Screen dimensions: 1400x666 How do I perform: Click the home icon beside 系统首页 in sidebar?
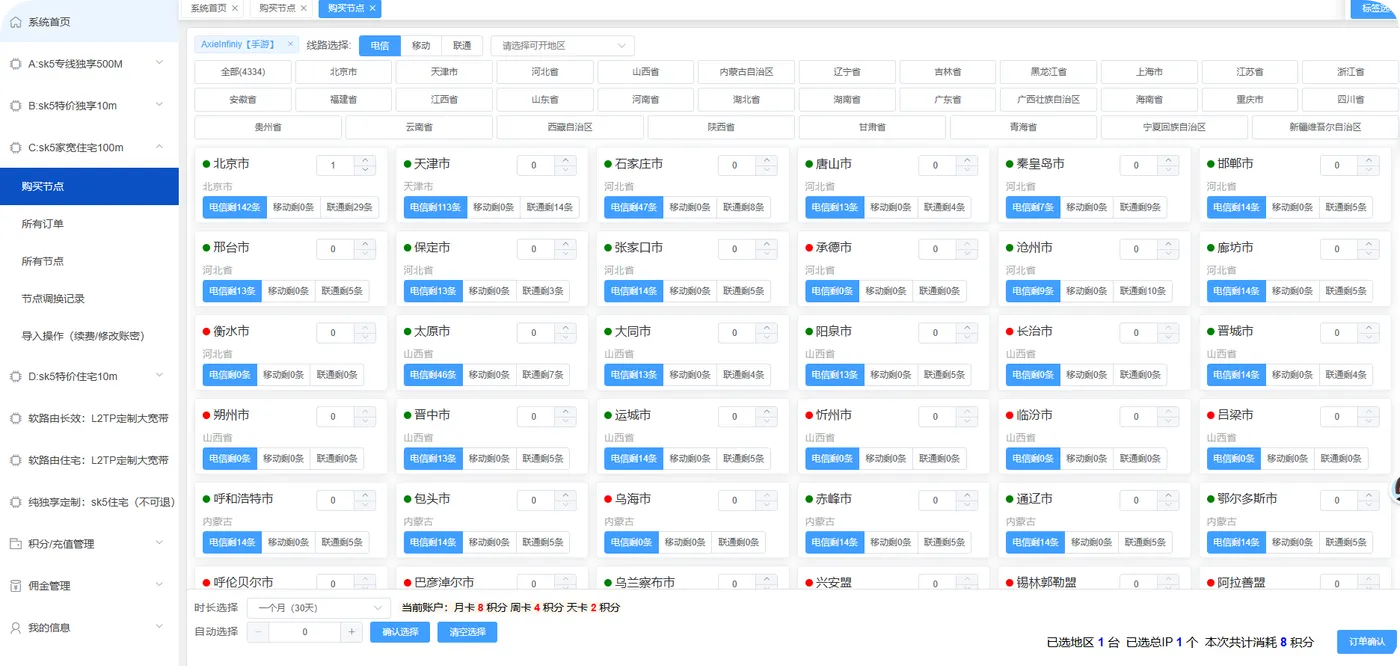click(x=15, y=22)
